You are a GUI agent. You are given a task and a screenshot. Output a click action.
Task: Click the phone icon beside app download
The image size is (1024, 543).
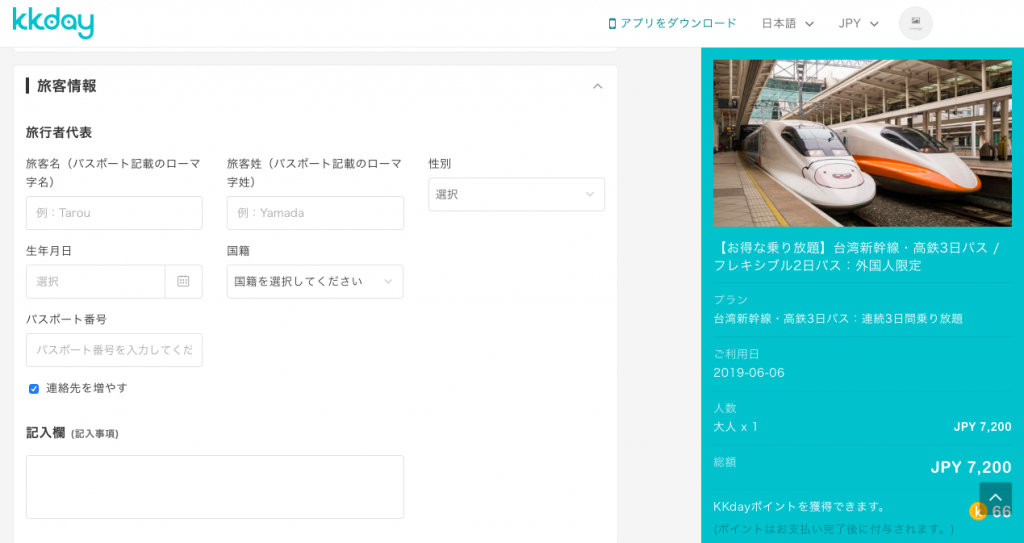(x=612, y=24)
